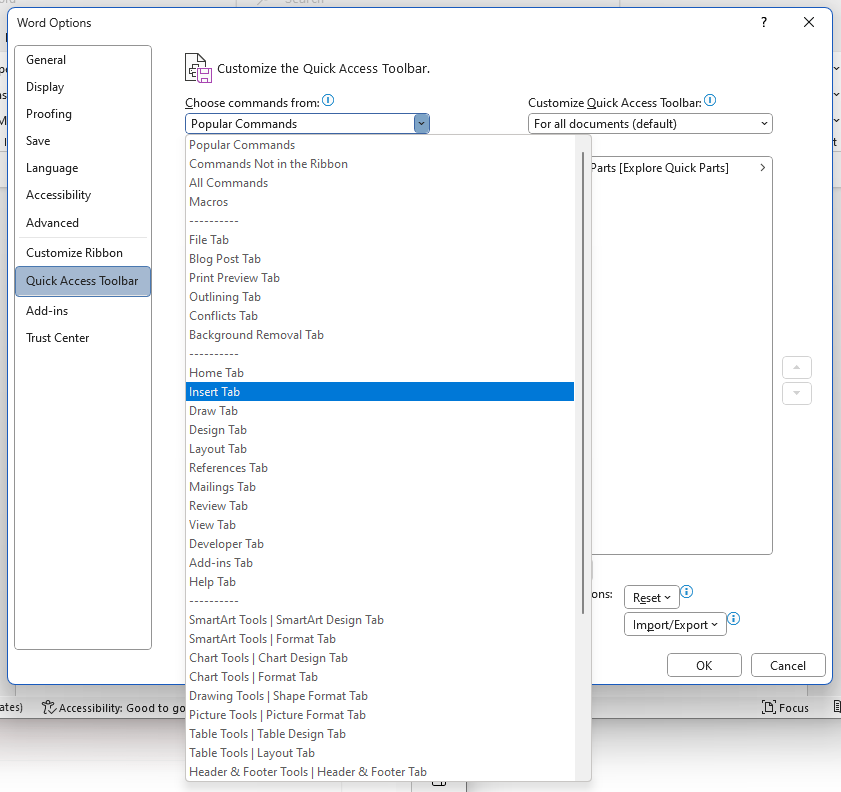Image resolution: width=841 pixels, height=792 pixels.
Task: Select Chart Tools | Chart Design Tab
Action: [380, 658]
